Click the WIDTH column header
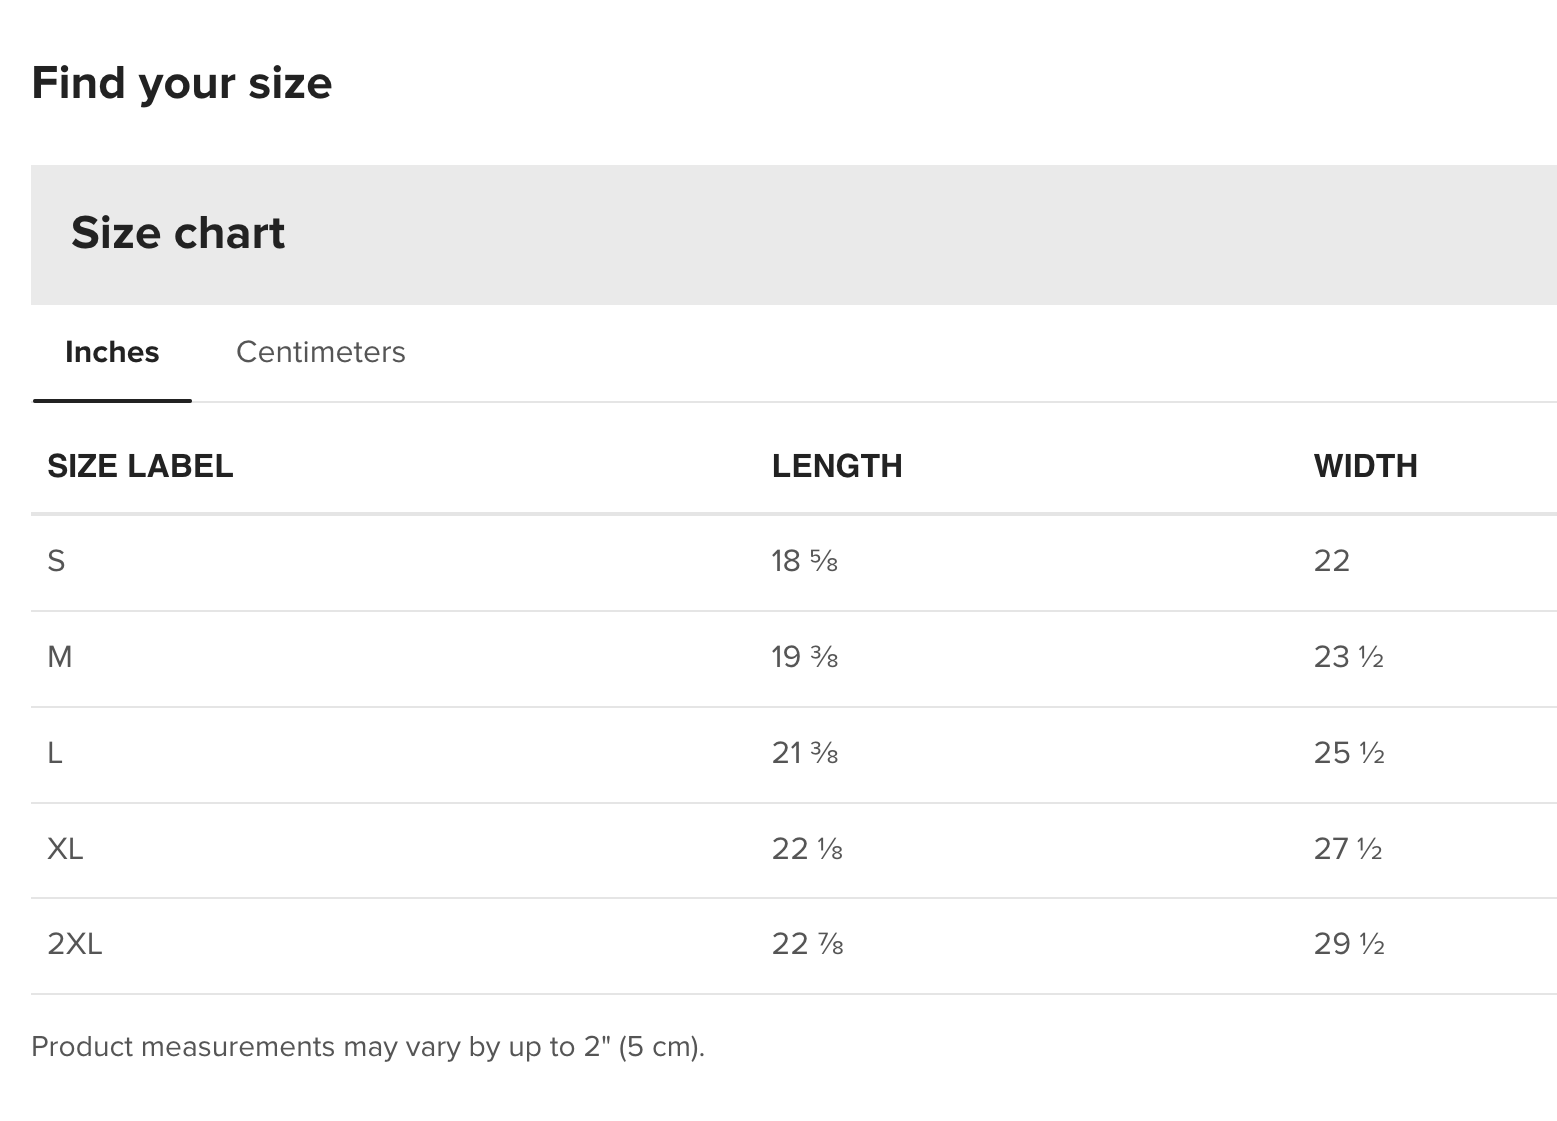 coord(1365,466)
